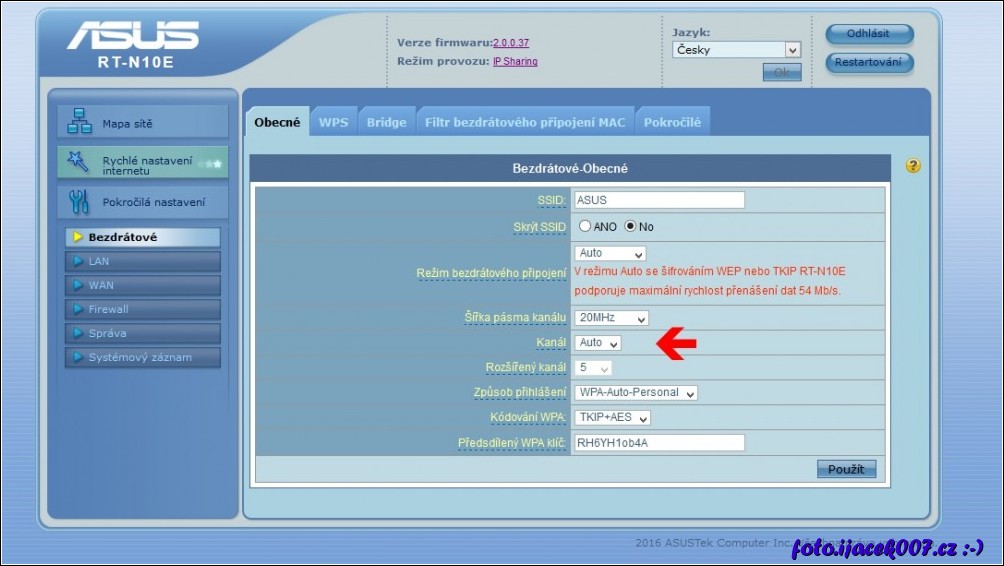Open the WAN sidebar menu item
The height and width of the screenshot is (566, 1004).
142,285
